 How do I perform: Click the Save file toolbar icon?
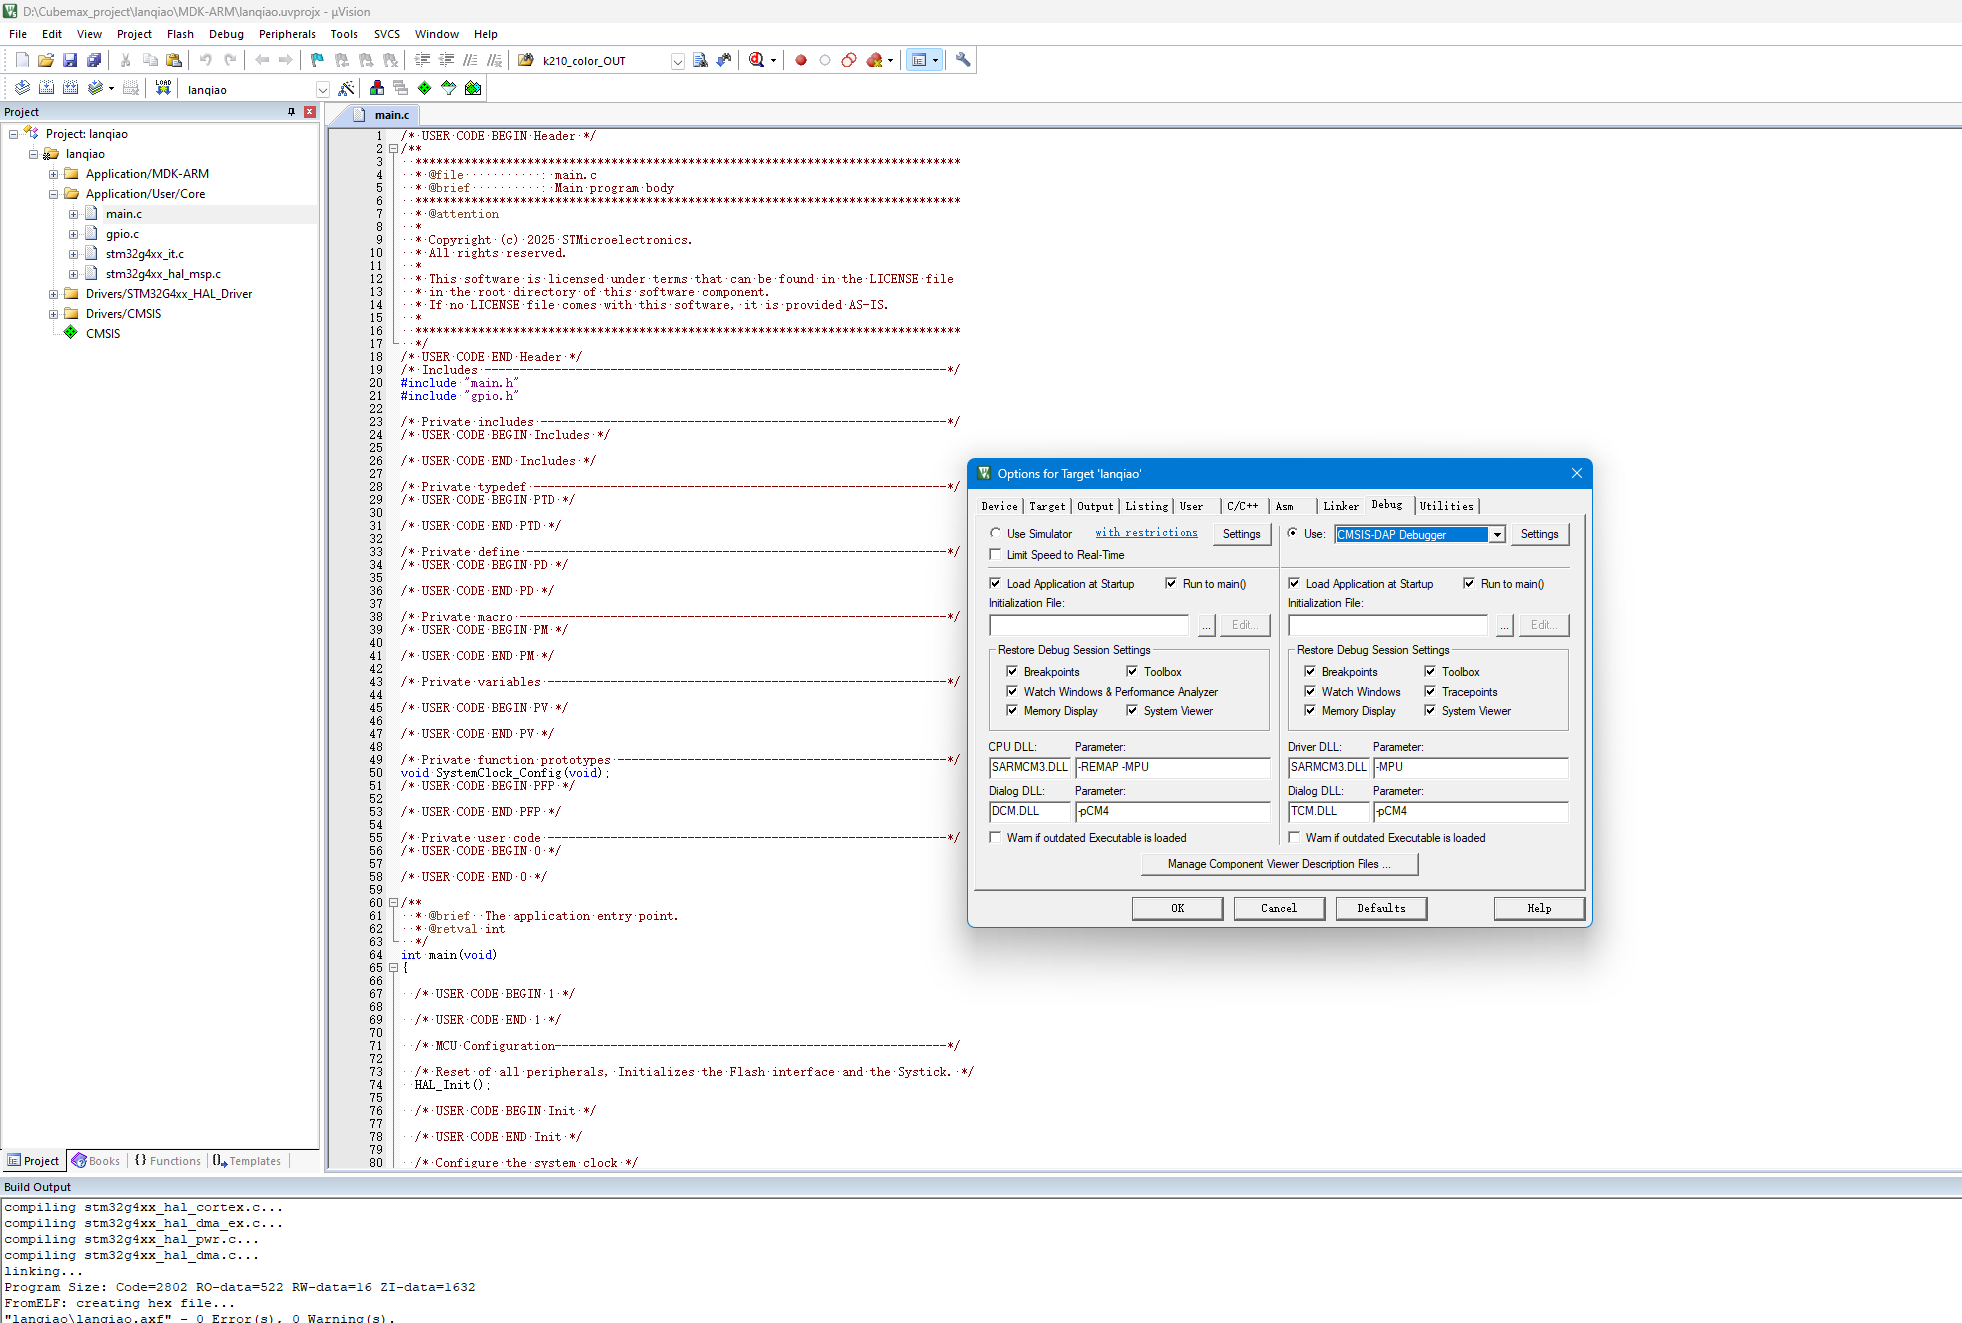click(70, 60)
